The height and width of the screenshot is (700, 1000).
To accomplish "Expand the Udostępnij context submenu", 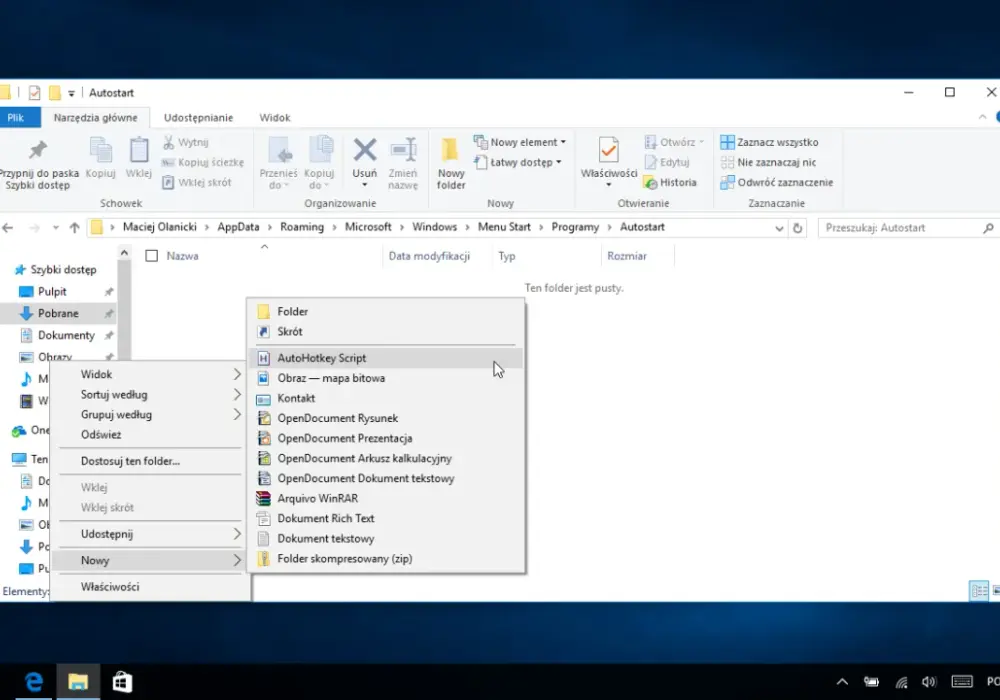I will point(151,534).
